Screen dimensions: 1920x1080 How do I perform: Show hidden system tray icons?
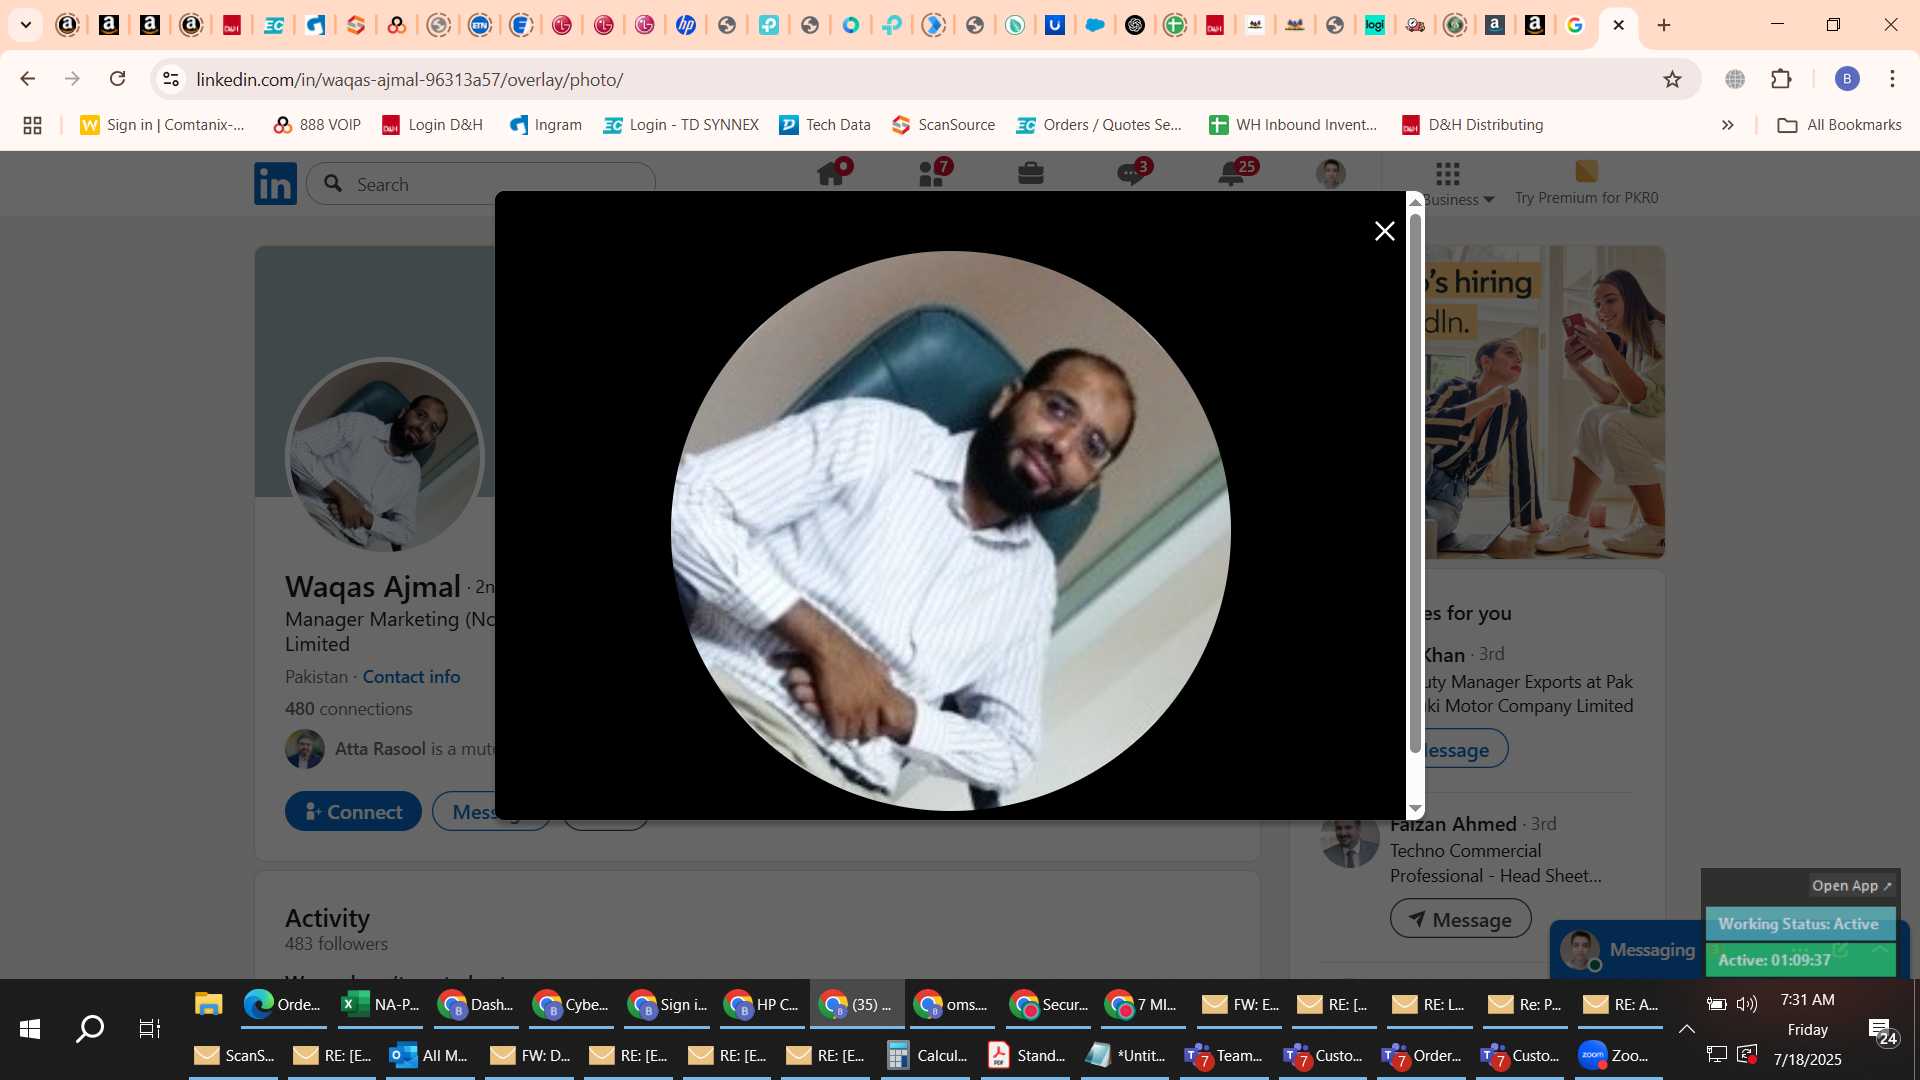click(1686, 1028)
